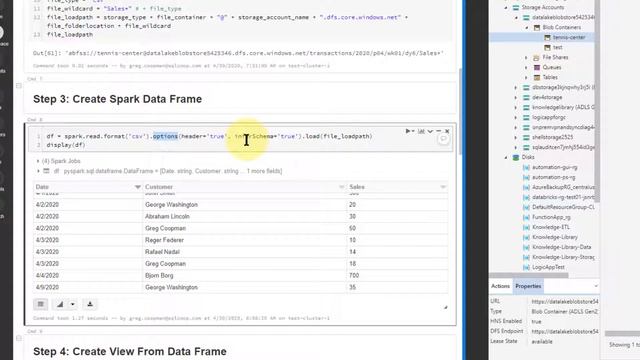Image resolution: width=640 pixels, height=360 pixels.
Task: Click the 700 sales value
Action: click(x=354, y=276)
